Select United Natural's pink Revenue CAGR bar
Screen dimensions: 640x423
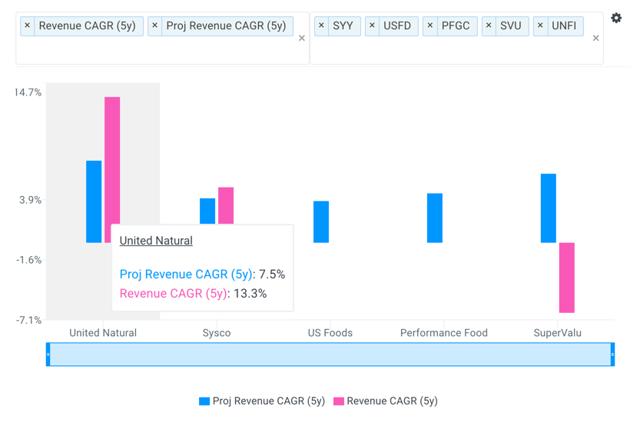pyautogui.click(x=112, y=160)
